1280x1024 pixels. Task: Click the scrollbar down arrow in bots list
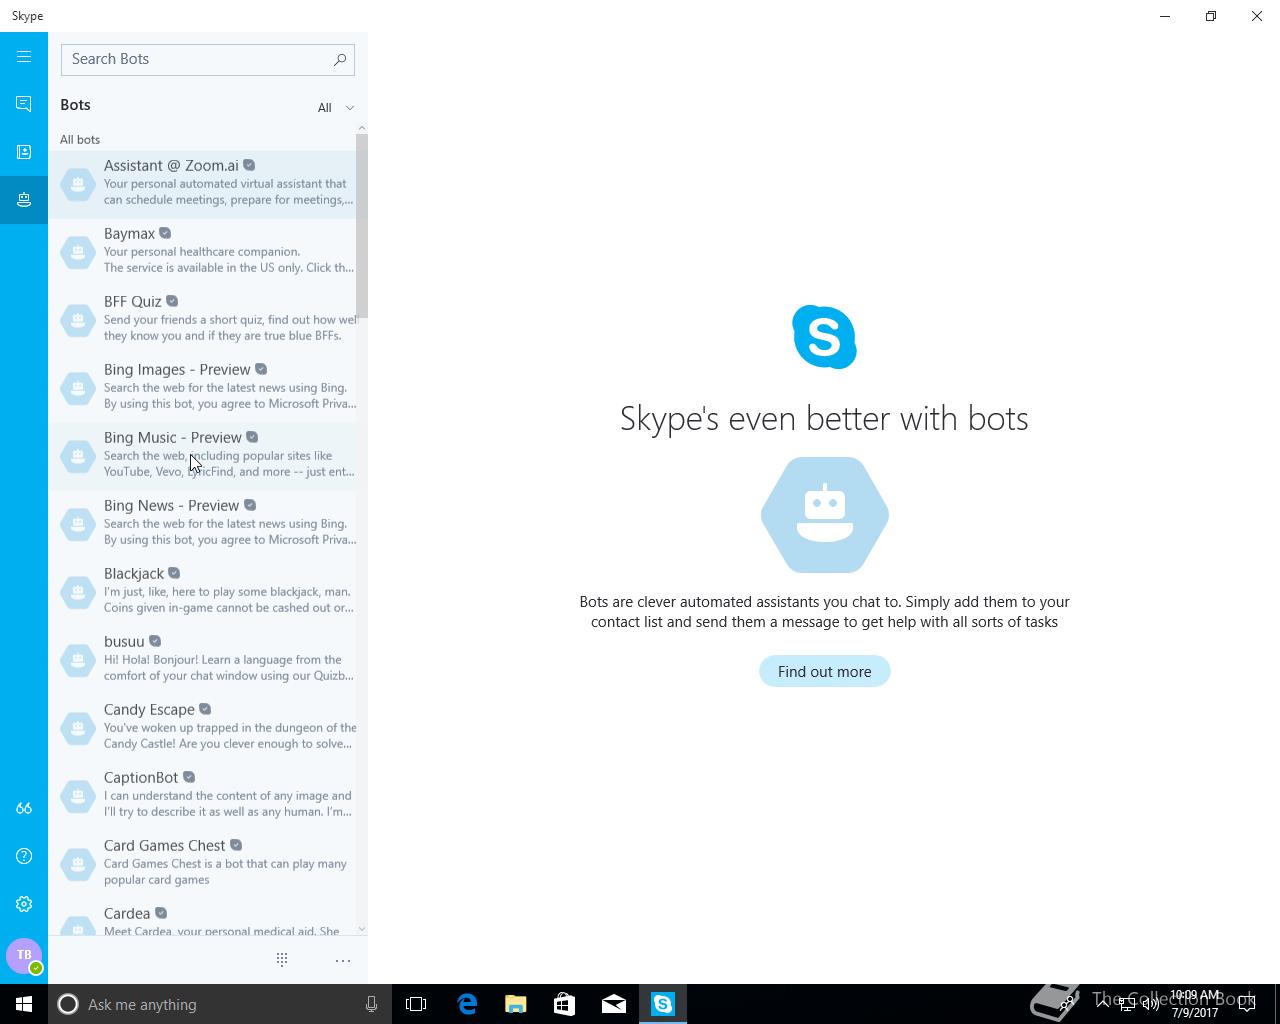coord(362,929)
